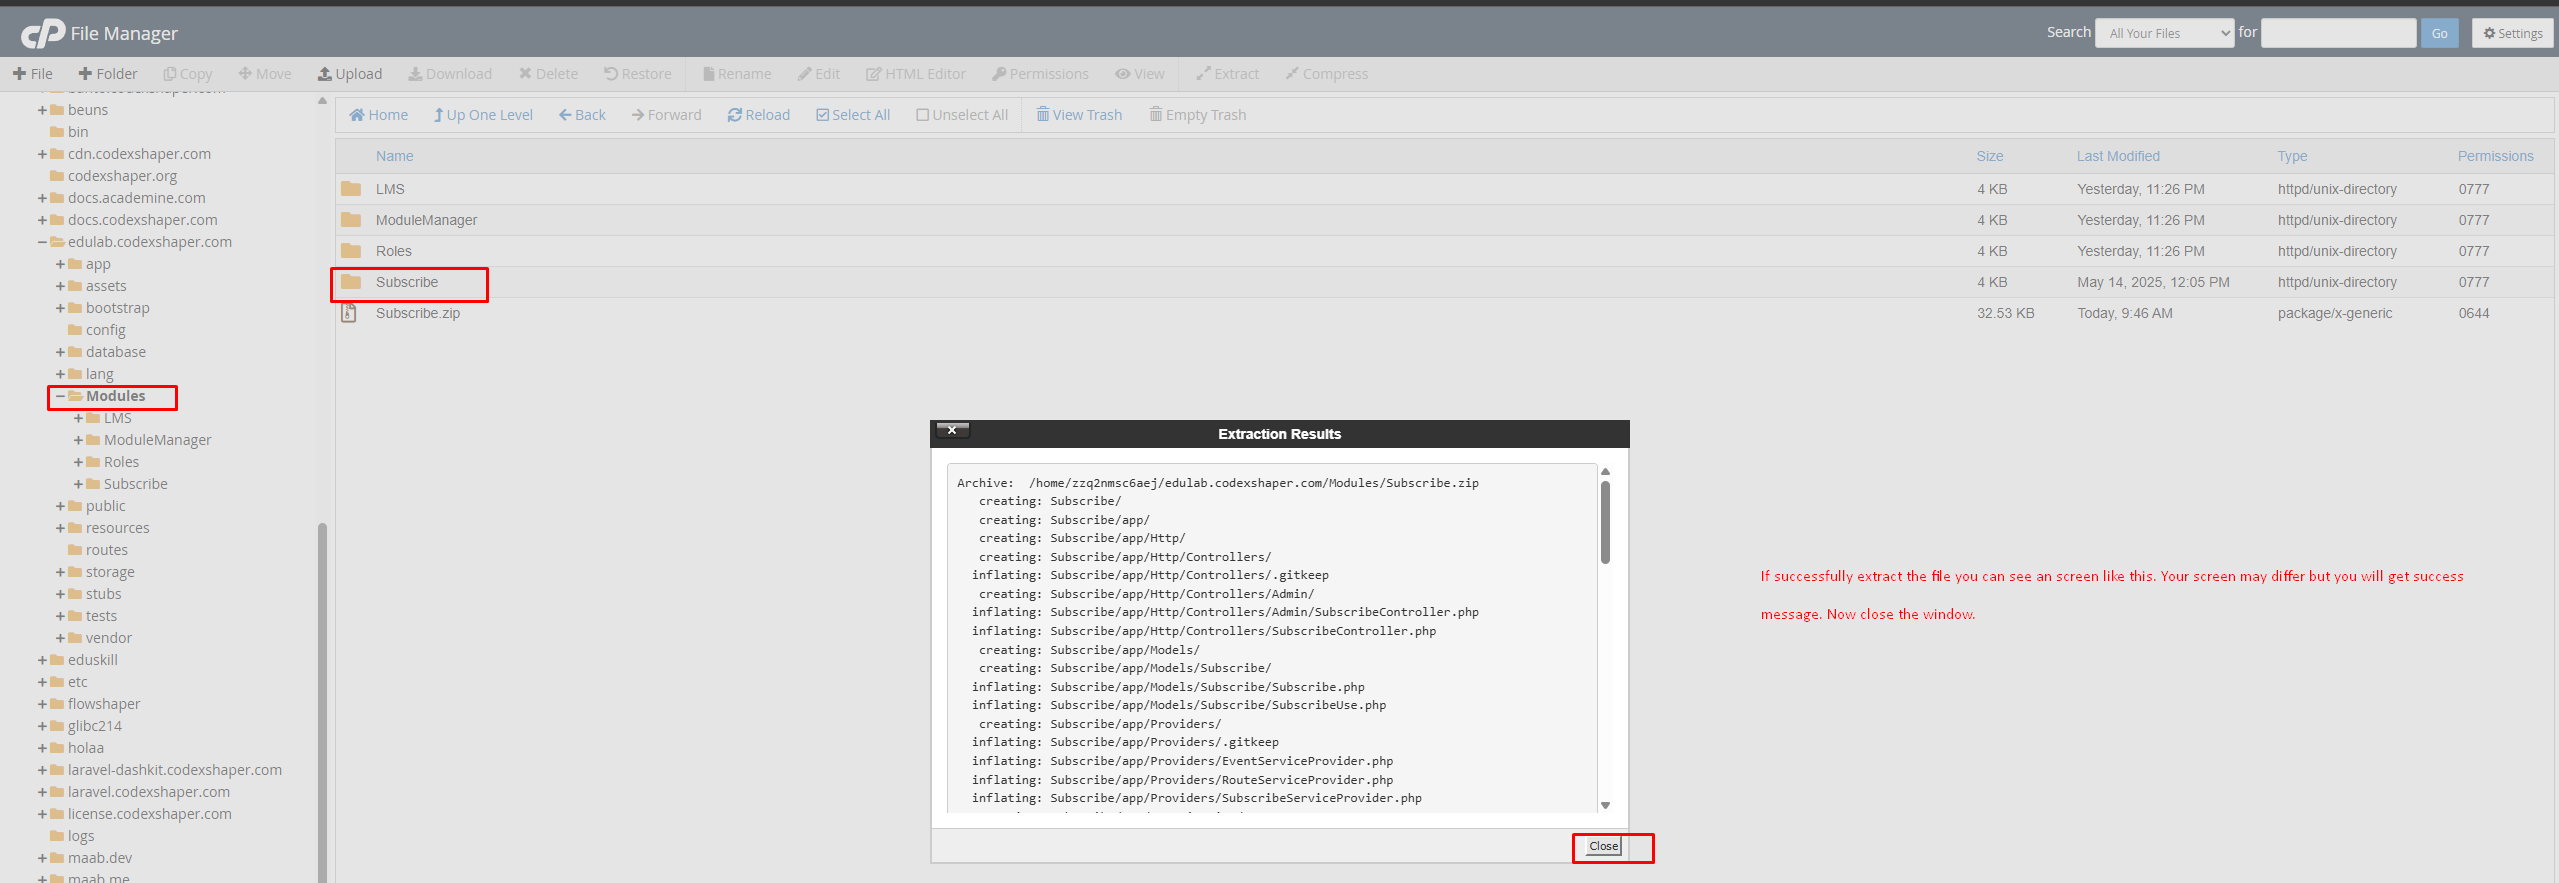
Task: Click the search text input field
Action: click(x=2337, y=33)
